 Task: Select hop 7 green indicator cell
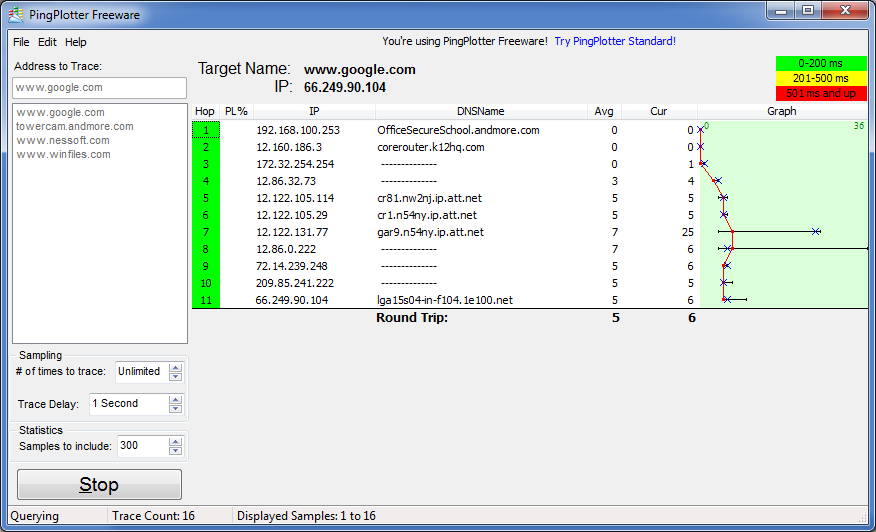[205, 232]
